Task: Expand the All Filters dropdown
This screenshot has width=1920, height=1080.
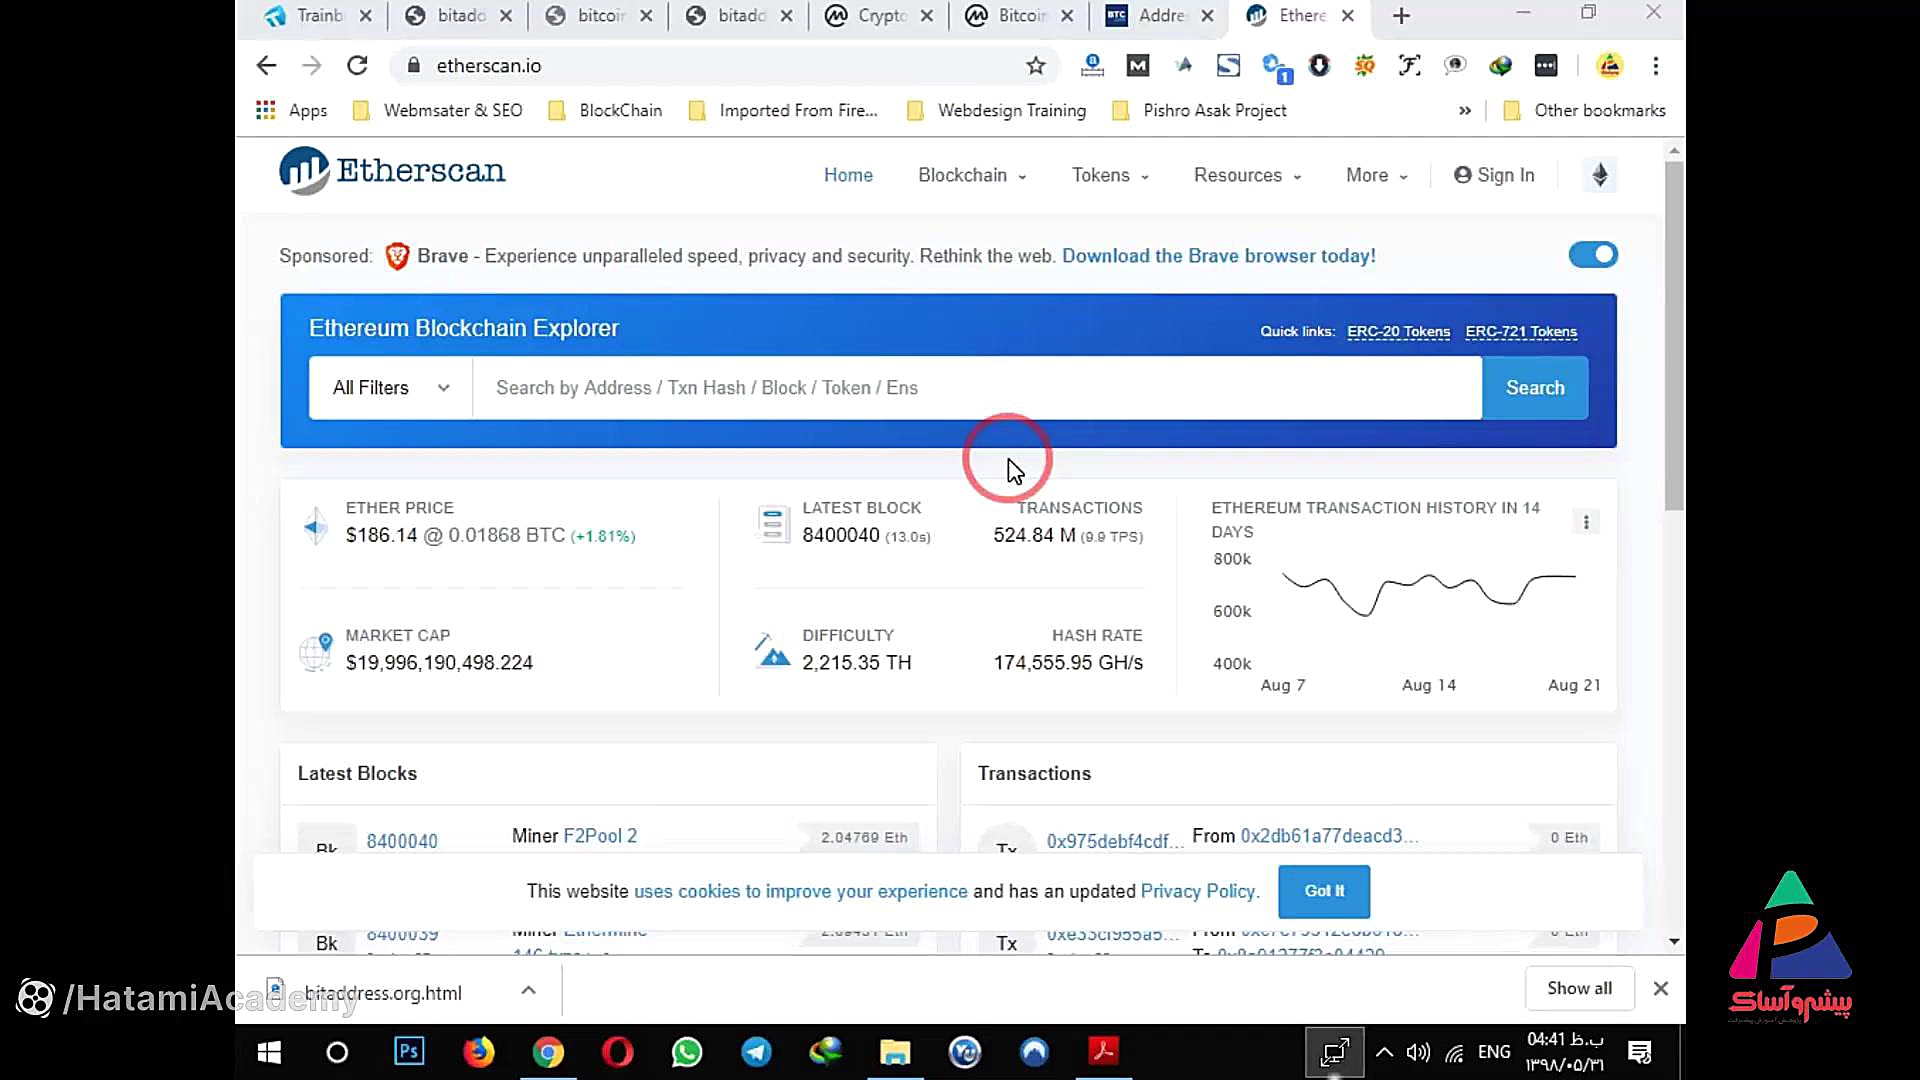Action: tap(391, 388)
